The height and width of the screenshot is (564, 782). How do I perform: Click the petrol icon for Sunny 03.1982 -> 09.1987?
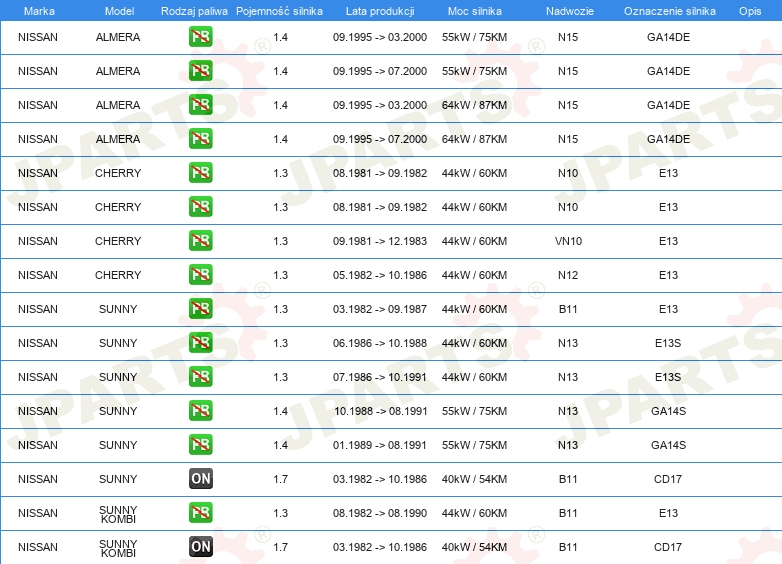(200, 308)
